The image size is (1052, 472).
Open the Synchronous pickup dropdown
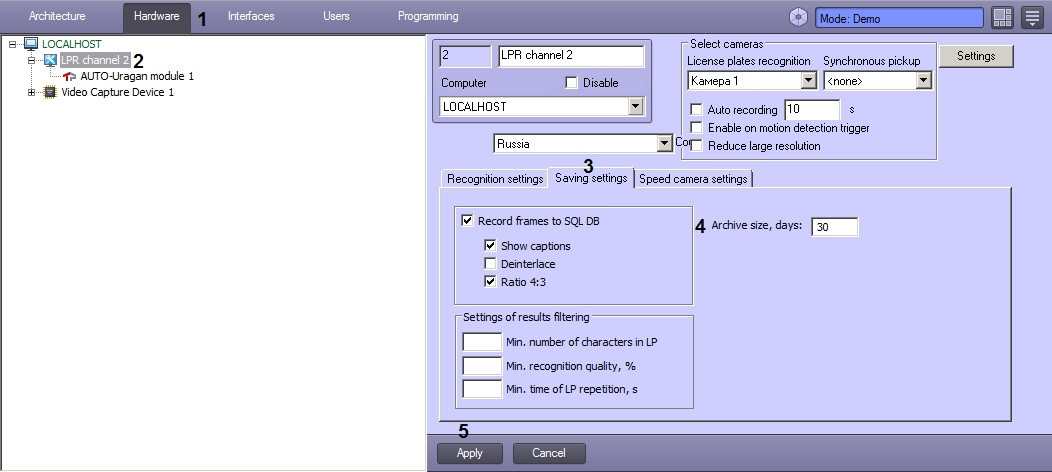[923, 81]
